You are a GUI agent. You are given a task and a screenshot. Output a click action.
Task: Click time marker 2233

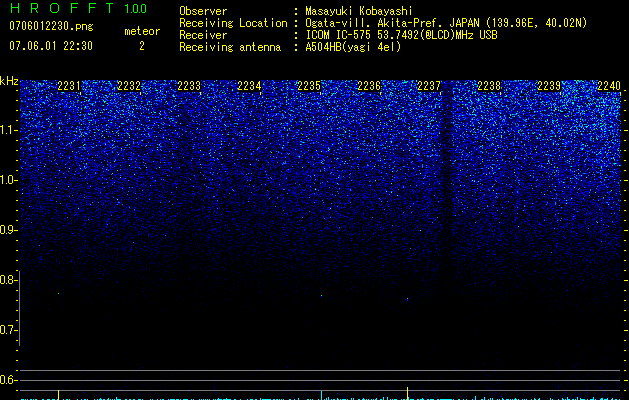[x=189, y=86]
